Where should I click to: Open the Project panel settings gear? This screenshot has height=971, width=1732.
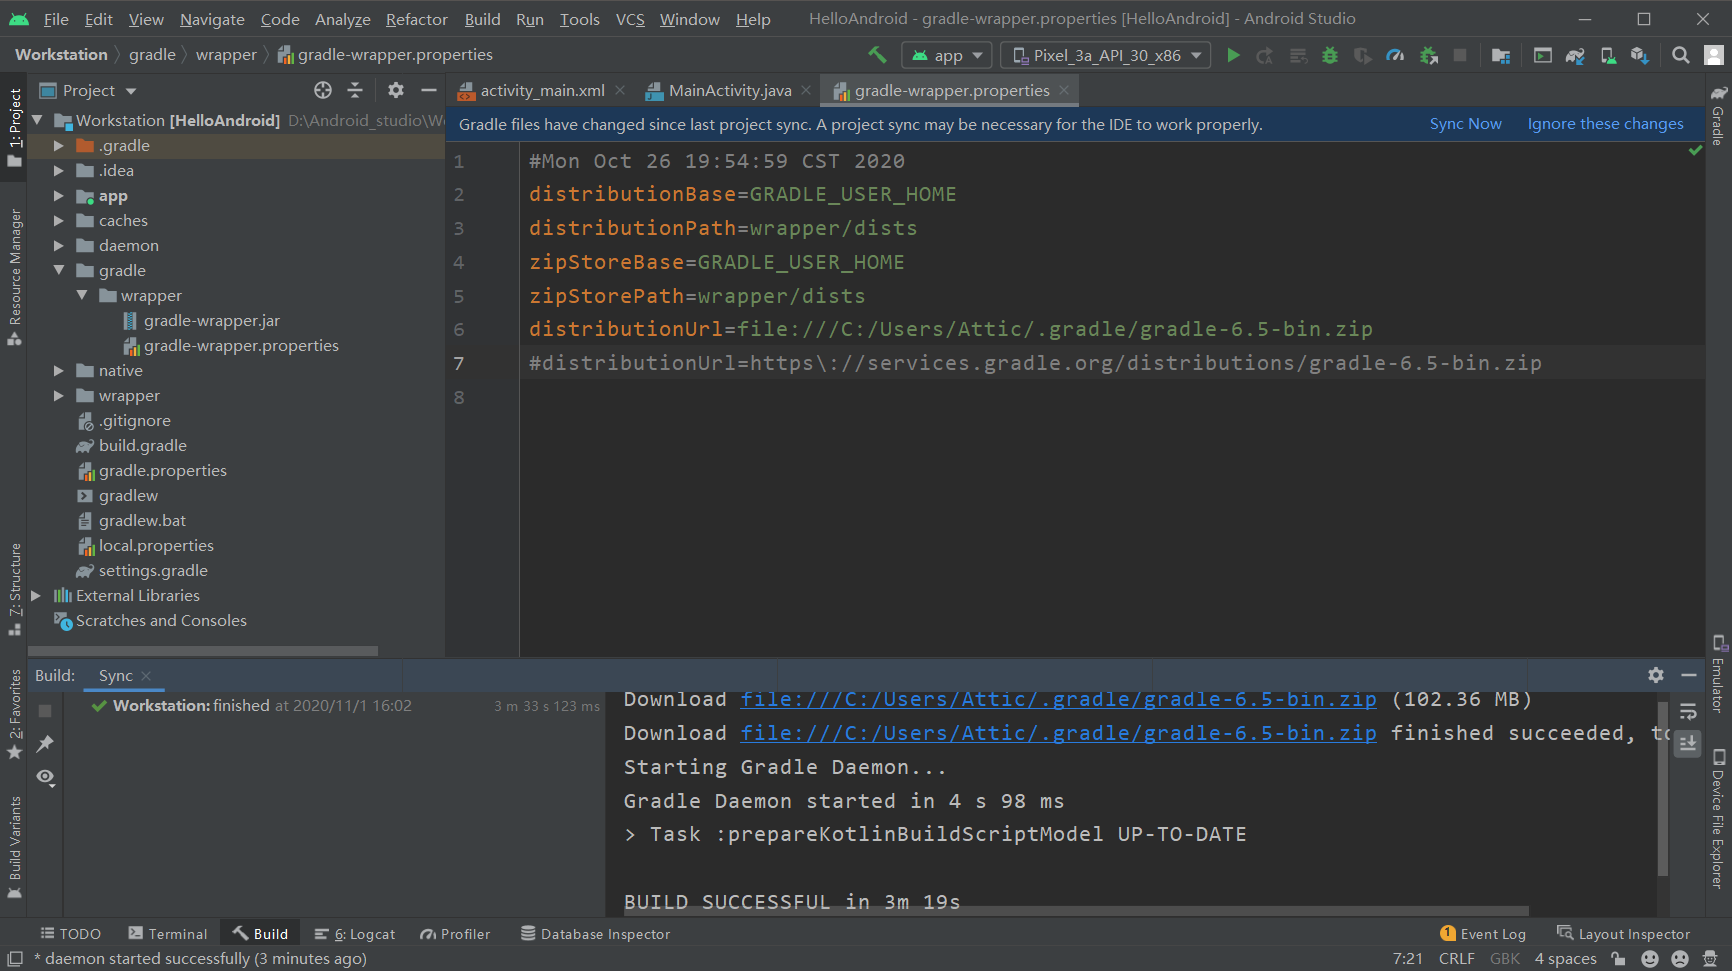point(396,90)
